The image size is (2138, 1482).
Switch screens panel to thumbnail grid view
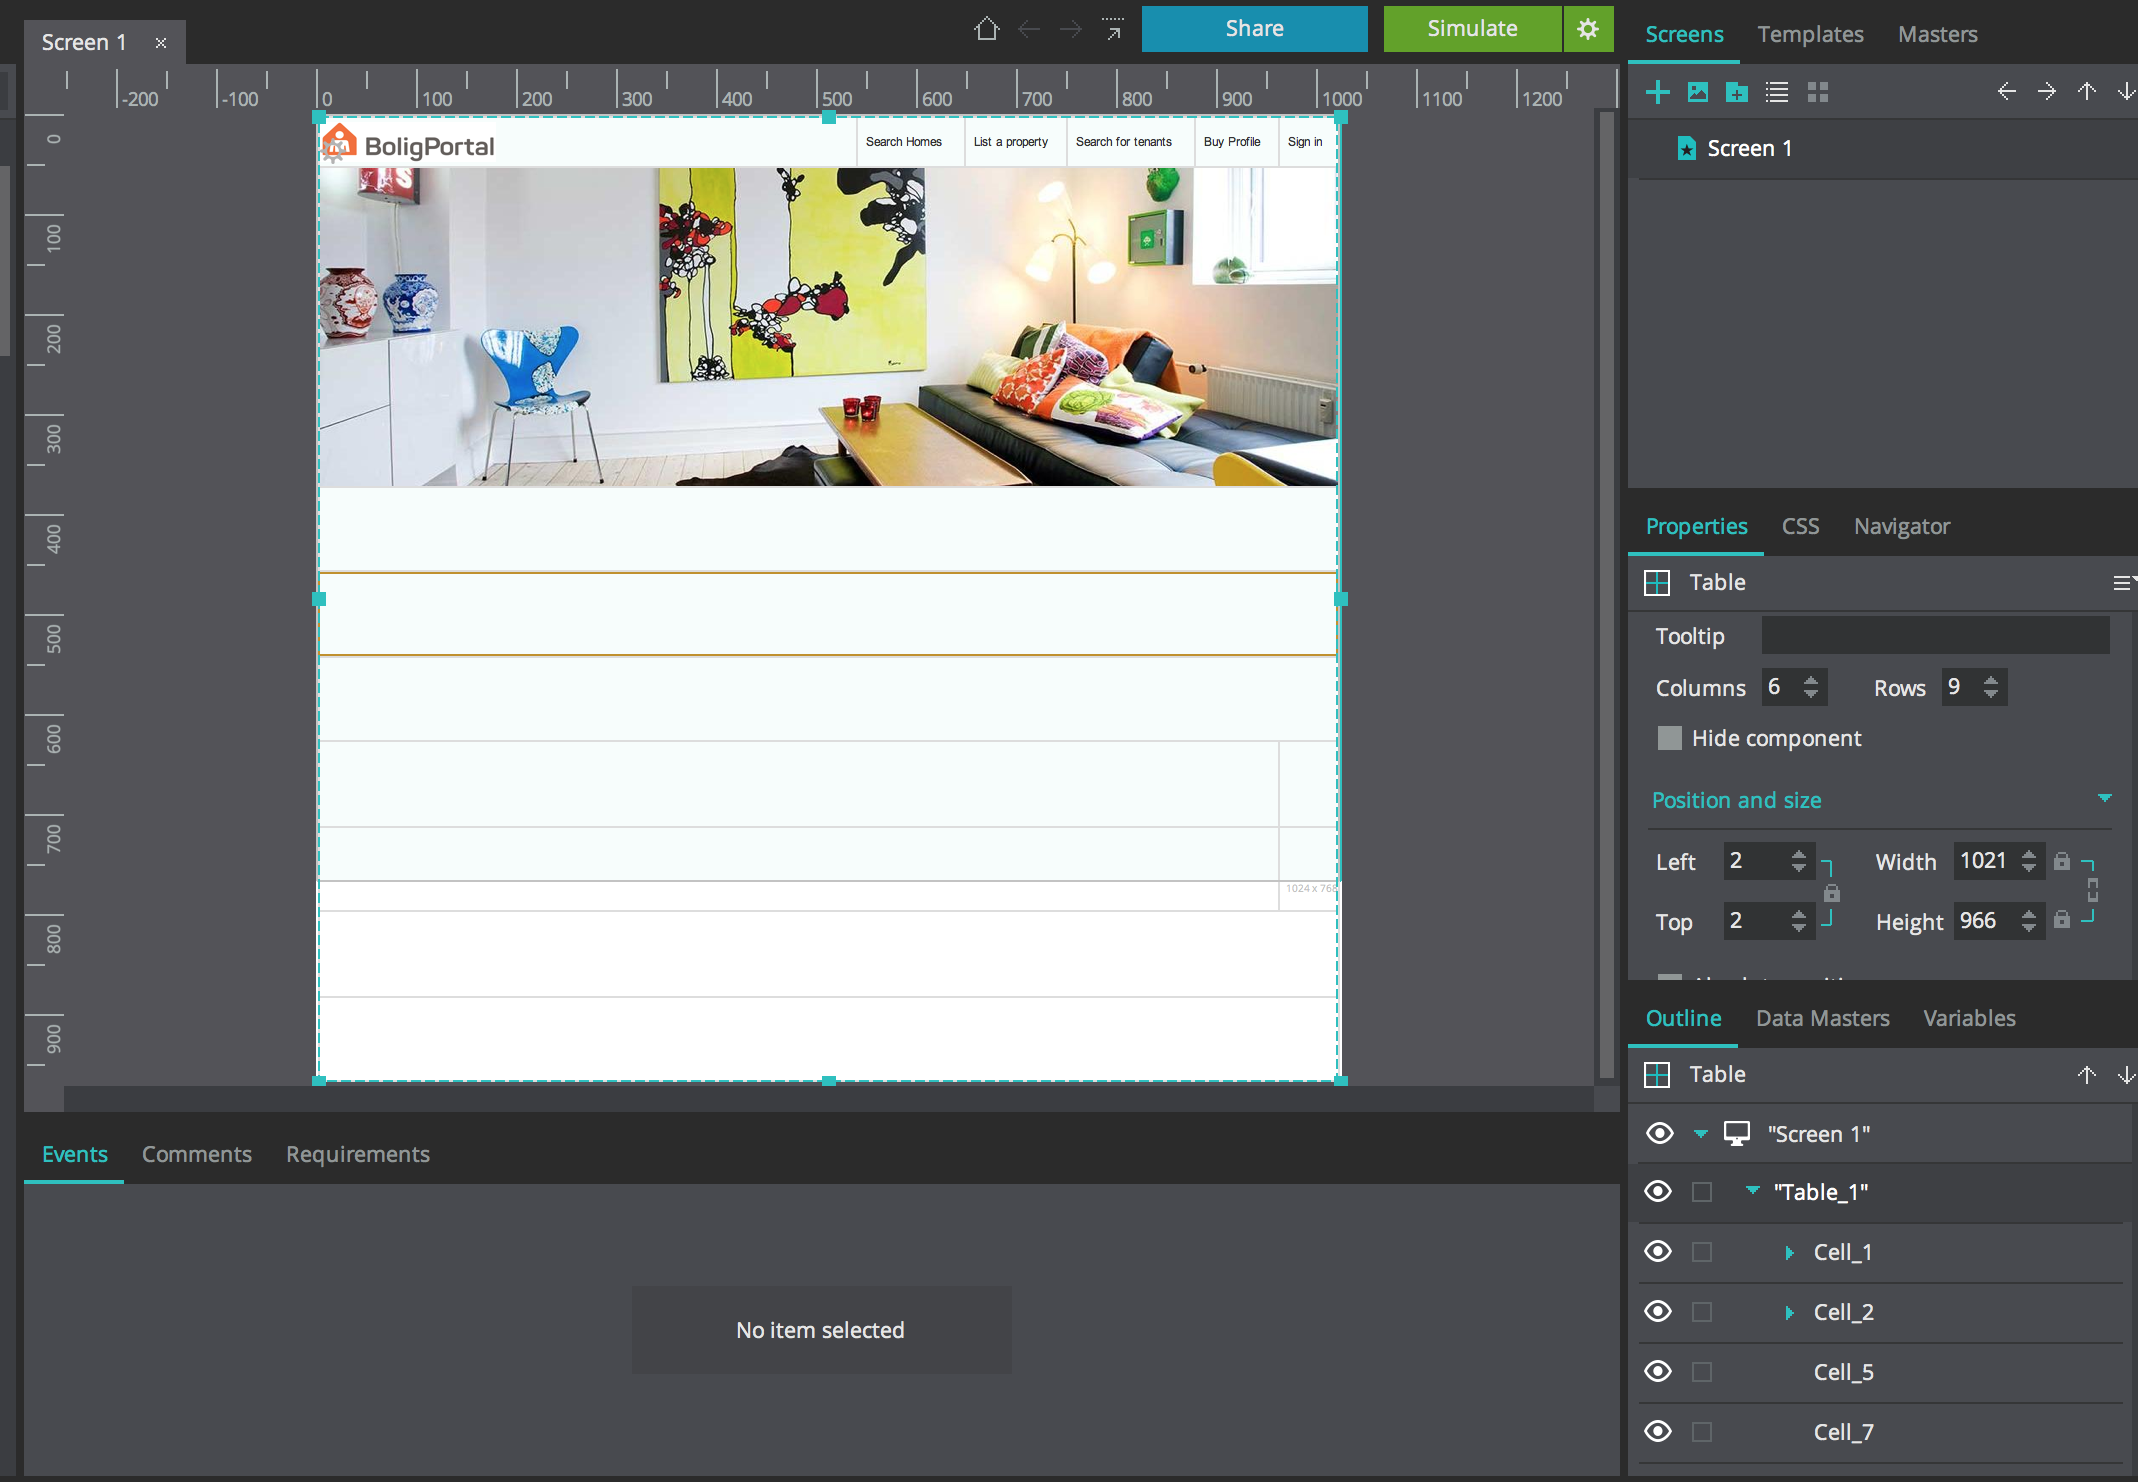click(1818, 92)
